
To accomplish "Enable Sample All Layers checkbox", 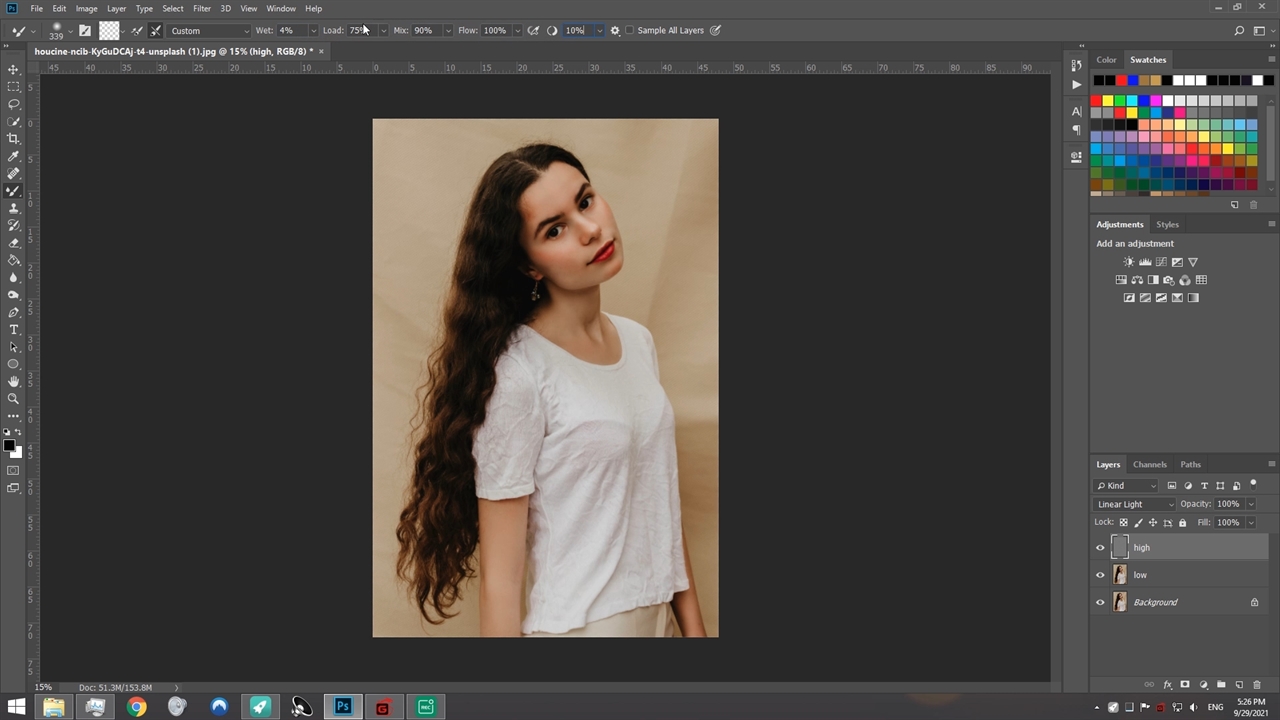I will point(630,31).
